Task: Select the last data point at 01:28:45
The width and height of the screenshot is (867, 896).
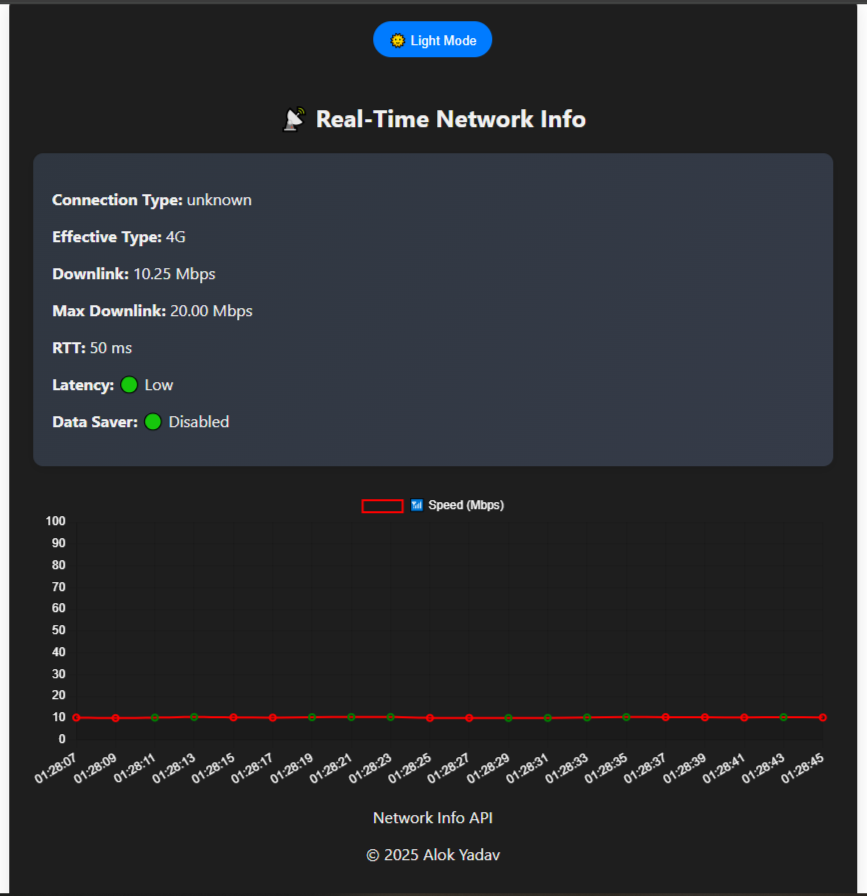Action: tap(823, 717)
